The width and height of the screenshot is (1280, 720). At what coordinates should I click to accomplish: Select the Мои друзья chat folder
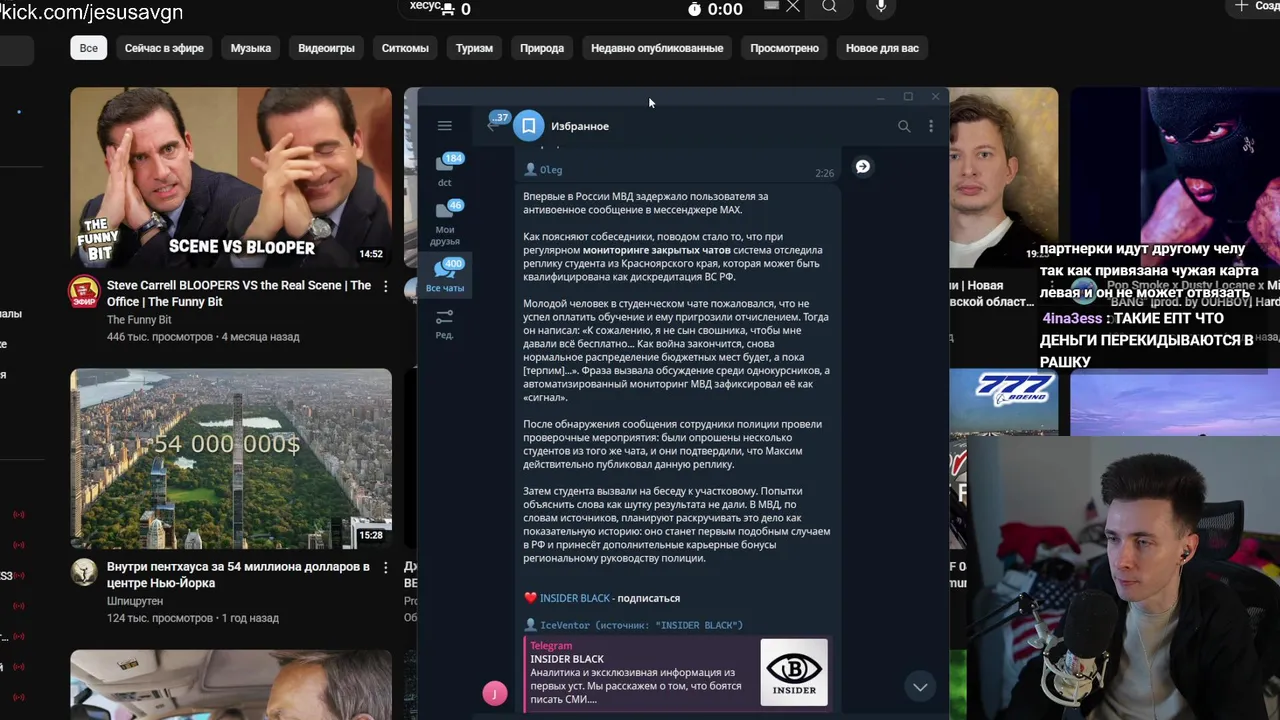coord(445,223)
